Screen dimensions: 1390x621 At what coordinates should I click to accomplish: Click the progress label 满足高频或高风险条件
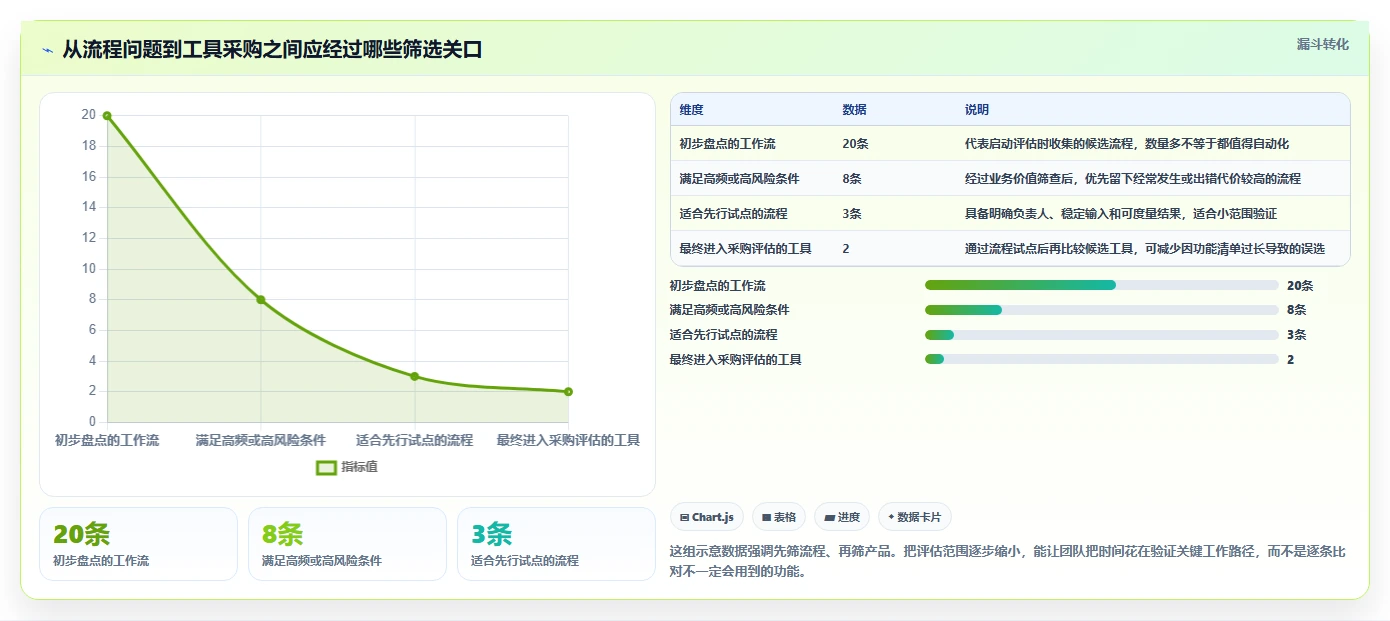click(x=730, y=310)
